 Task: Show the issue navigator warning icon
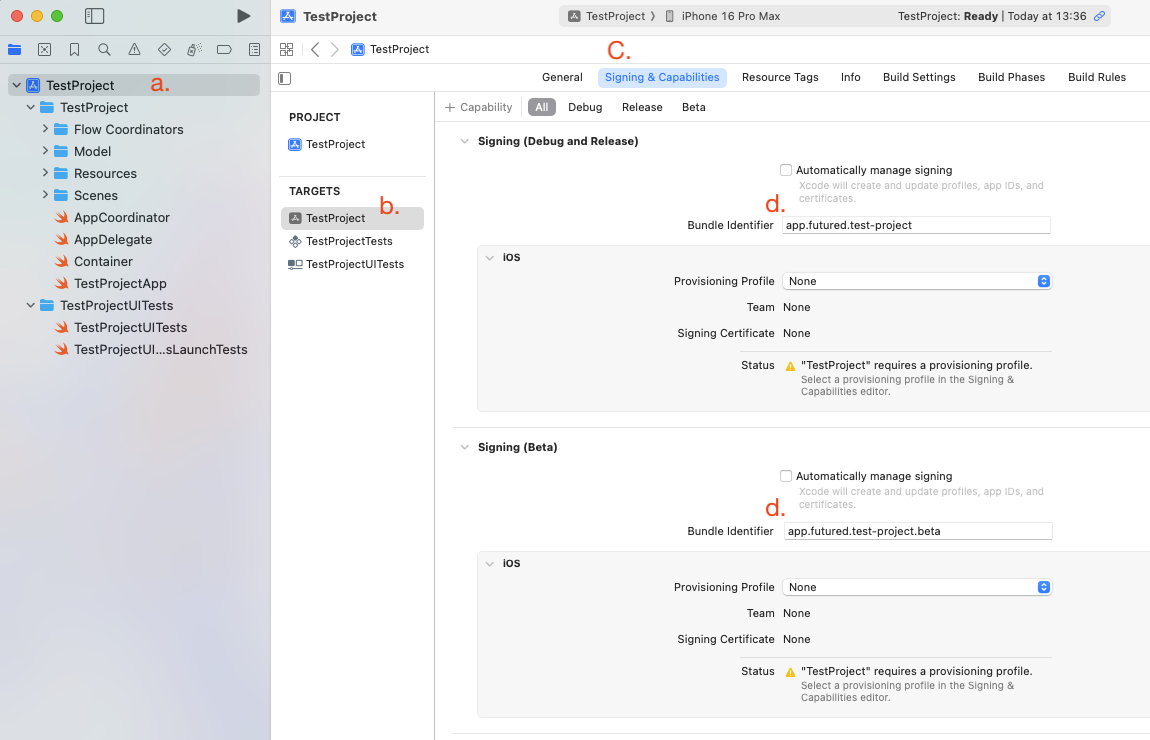[x=134, y=49]
